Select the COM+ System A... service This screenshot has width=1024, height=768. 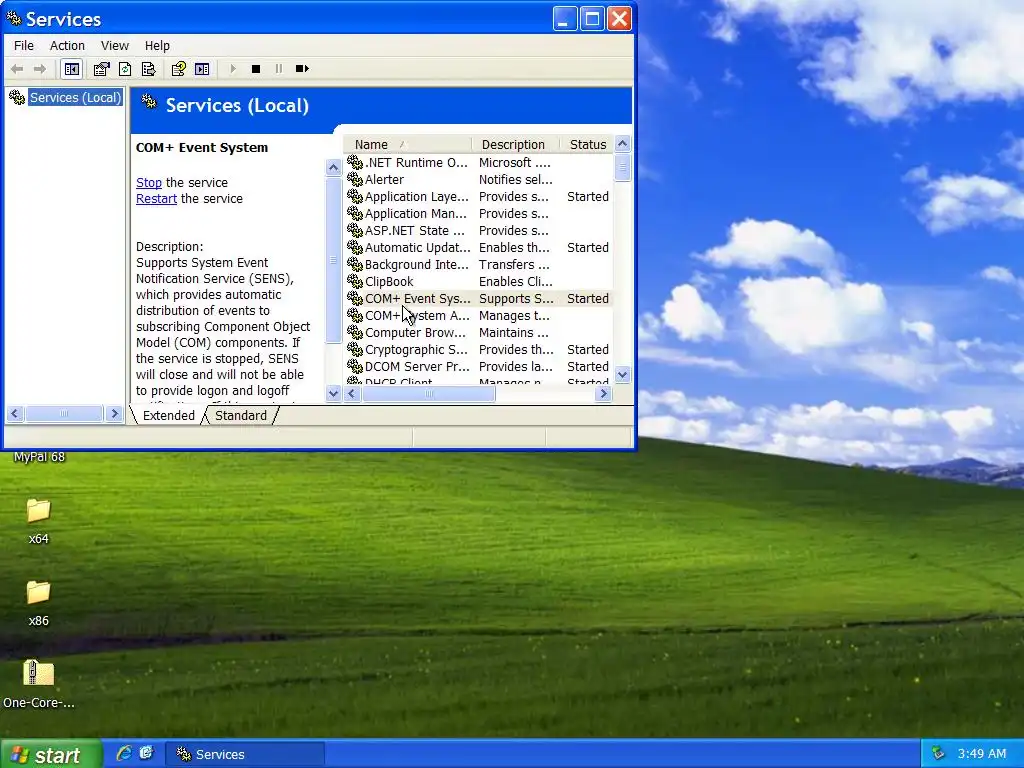(479, 315)
